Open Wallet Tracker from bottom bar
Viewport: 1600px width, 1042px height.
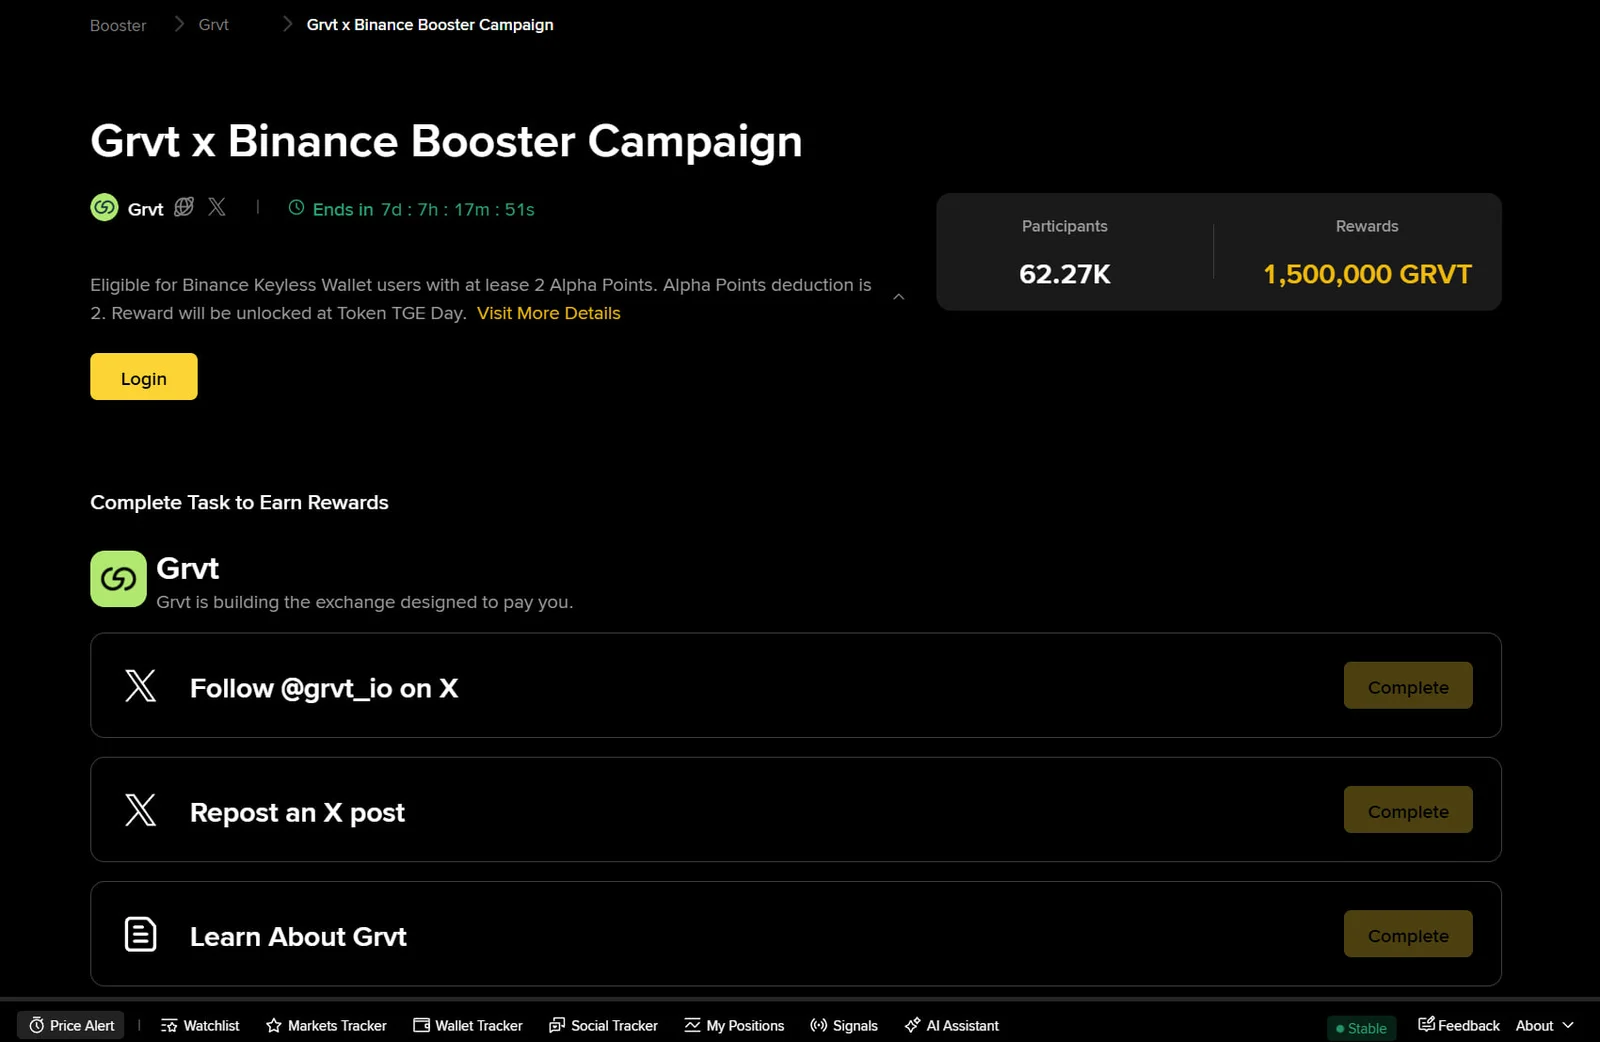tap(468, 1025)
